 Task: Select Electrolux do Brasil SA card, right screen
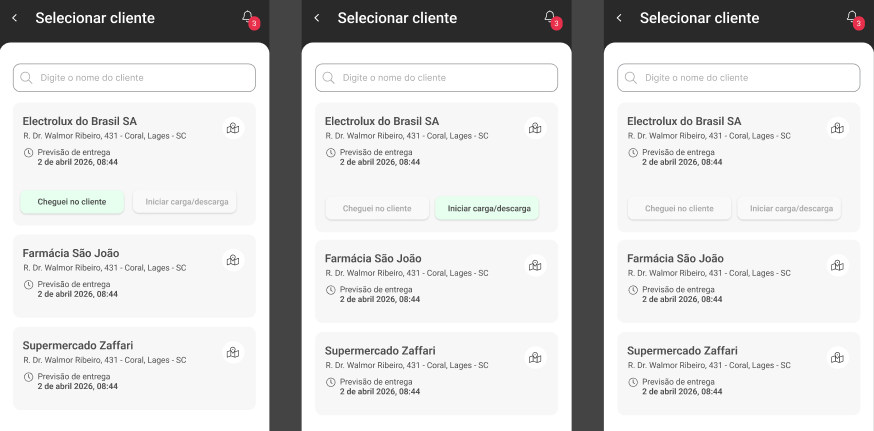tap(739, 167)
